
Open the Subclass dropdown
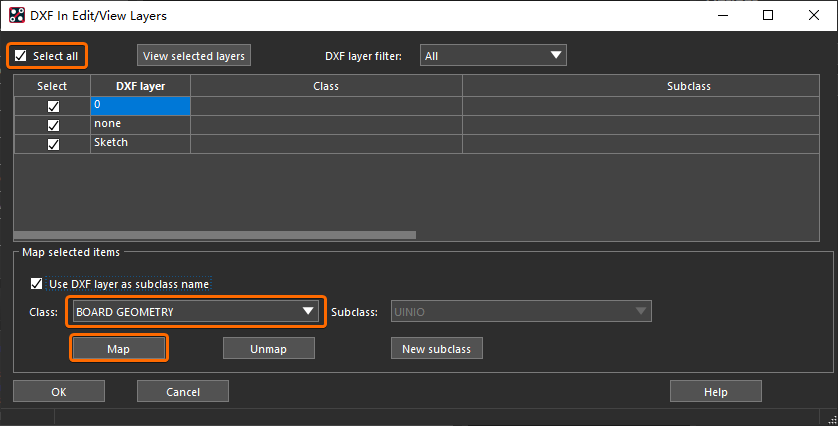518,312
